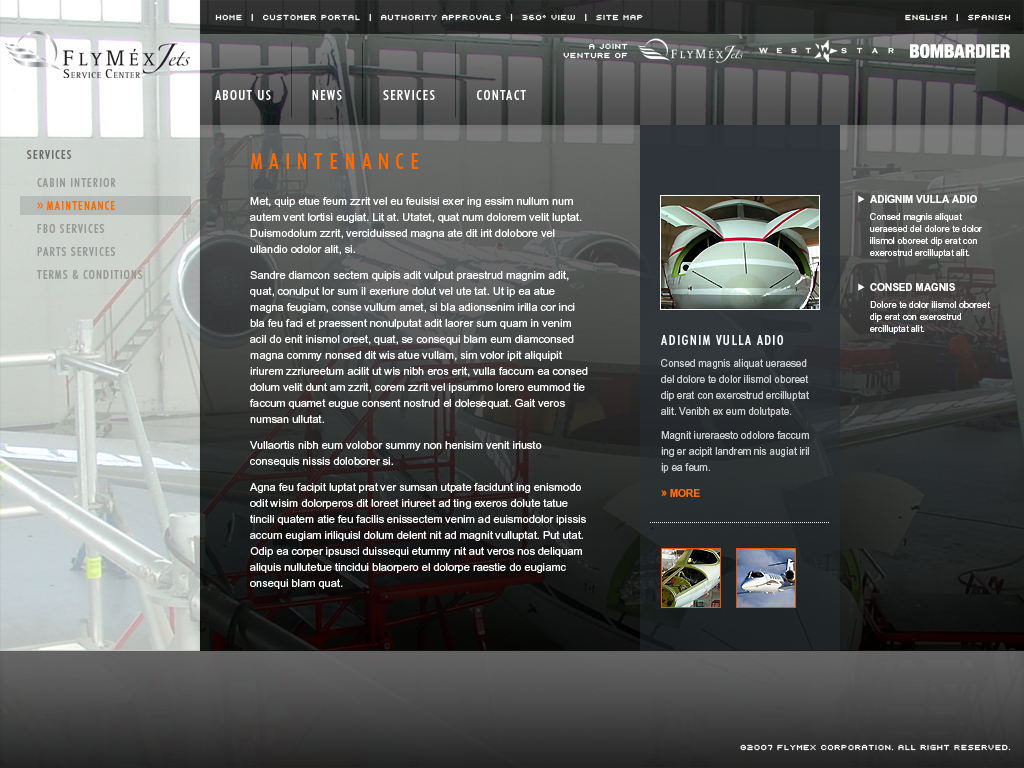Expand the CONSED MAGNIS arrow entry
This screenshot has height=768, width=1024.
click(x=911, y=286)
